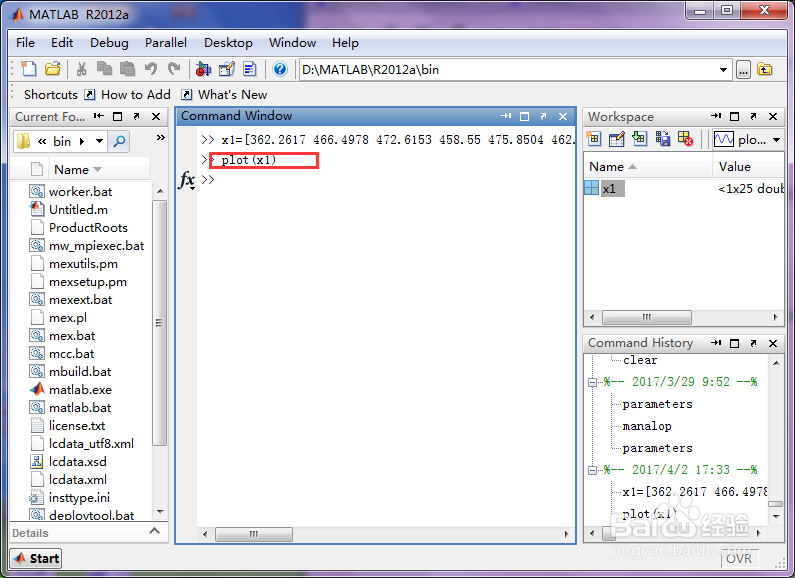Click the delete variable icon in Workspace

coord(685,138)
